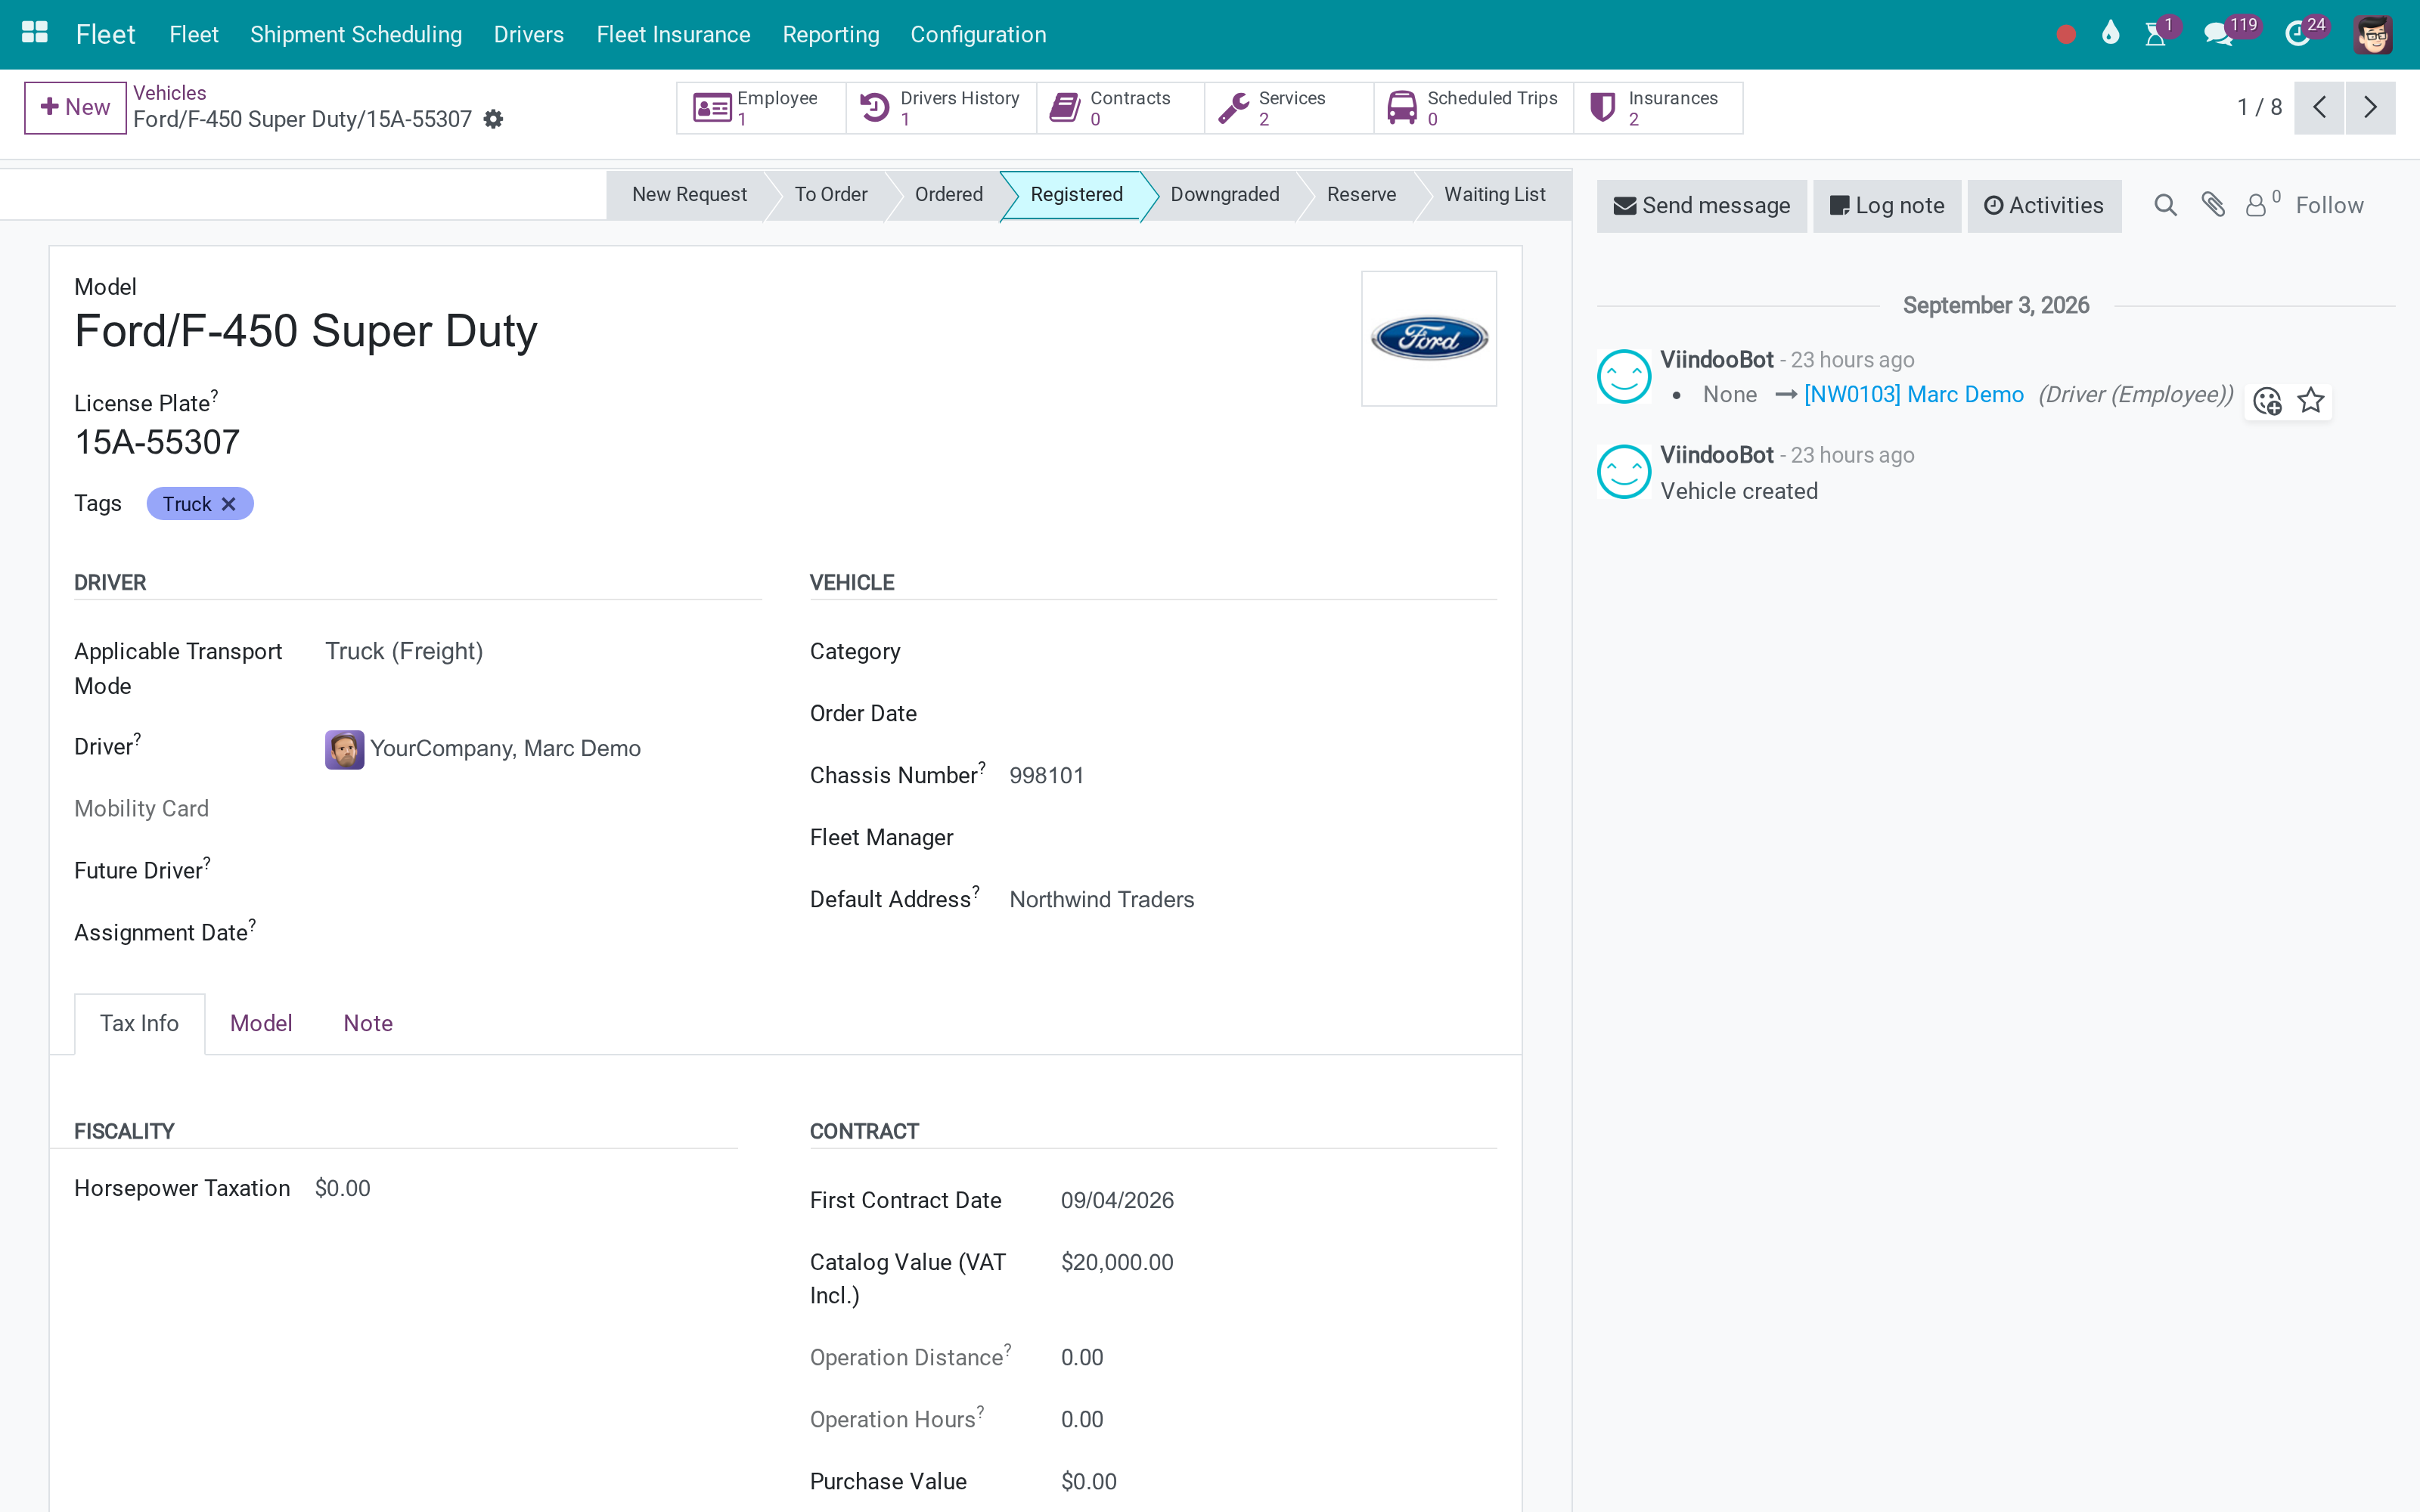
Task: Click Send message in chatter
Action: 1702,206
